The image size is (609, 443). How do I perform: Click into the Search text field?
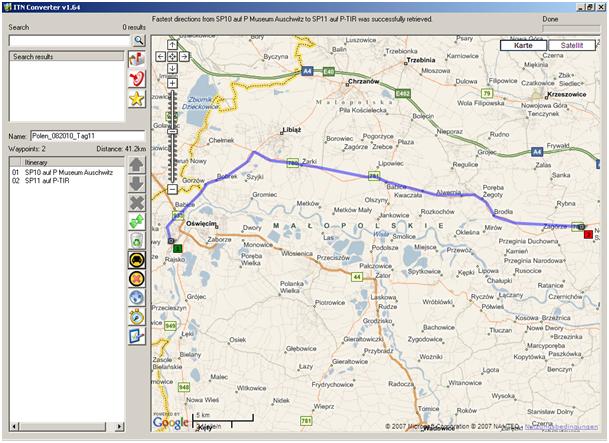pyautogui.click(x=70, y=40)
